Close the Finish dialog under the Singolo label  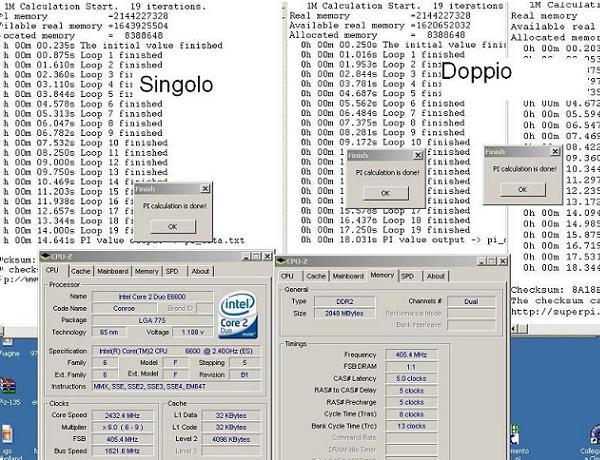(x=205, y=187)
